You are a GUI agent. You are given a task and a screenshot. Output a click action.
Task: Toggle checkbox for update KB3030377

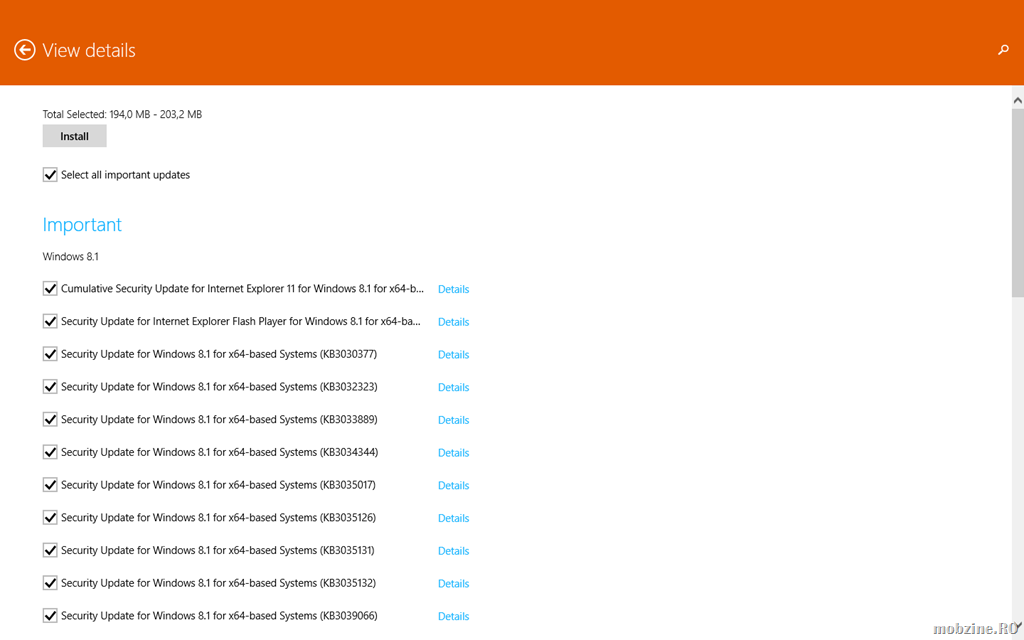tap(50, 354)
